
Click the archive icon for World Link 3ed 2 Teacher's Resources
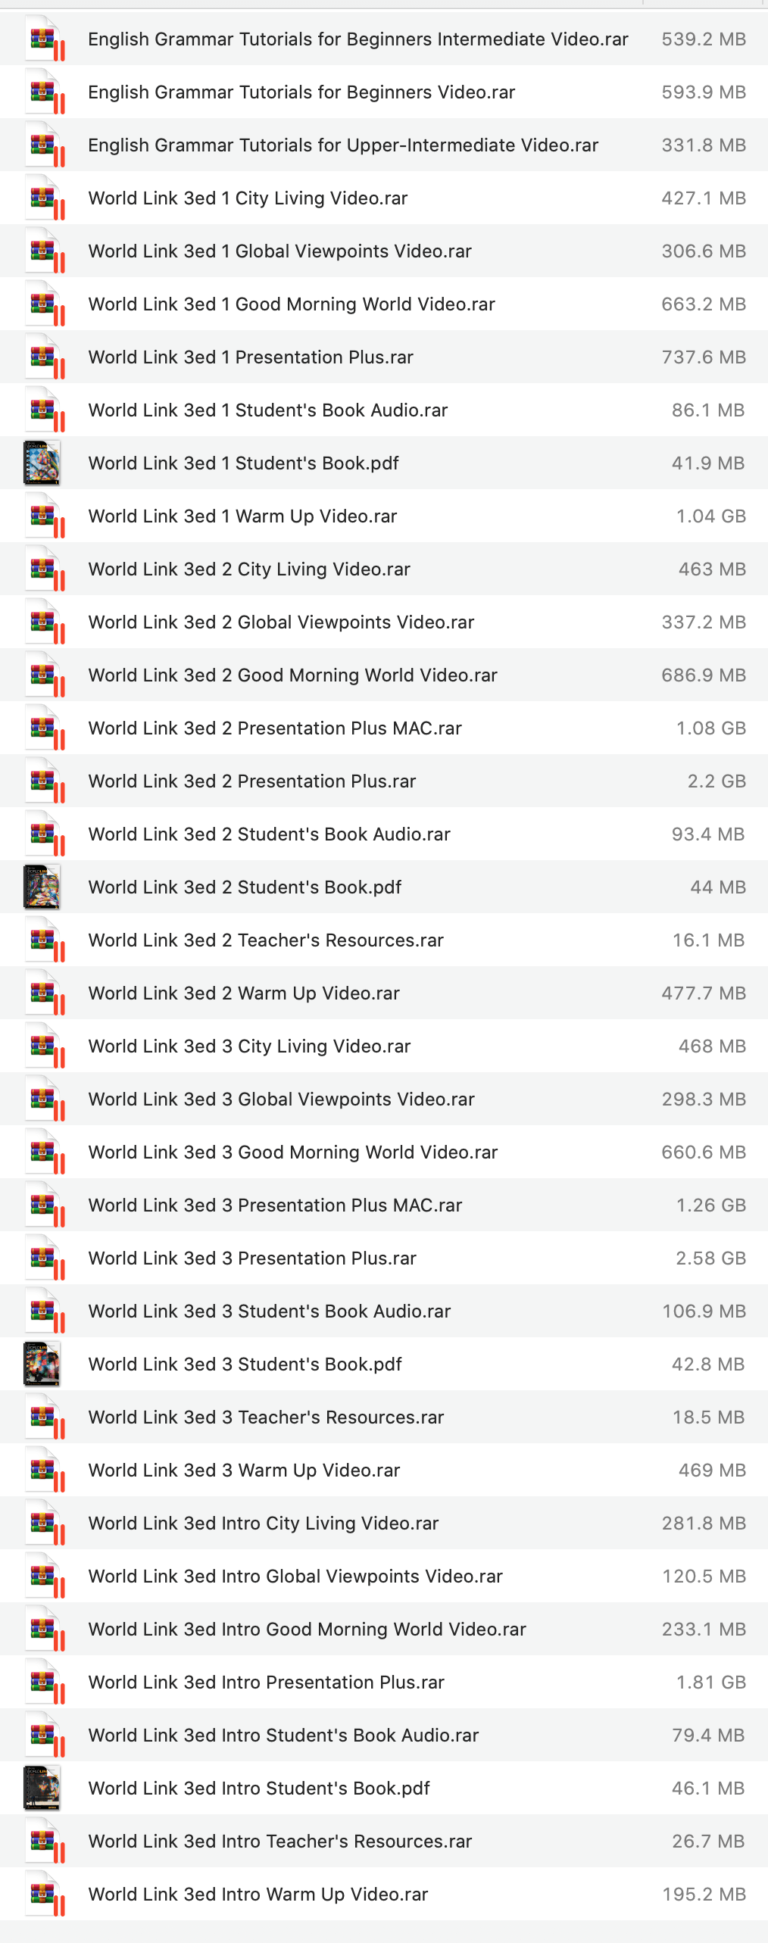[41, 940]
